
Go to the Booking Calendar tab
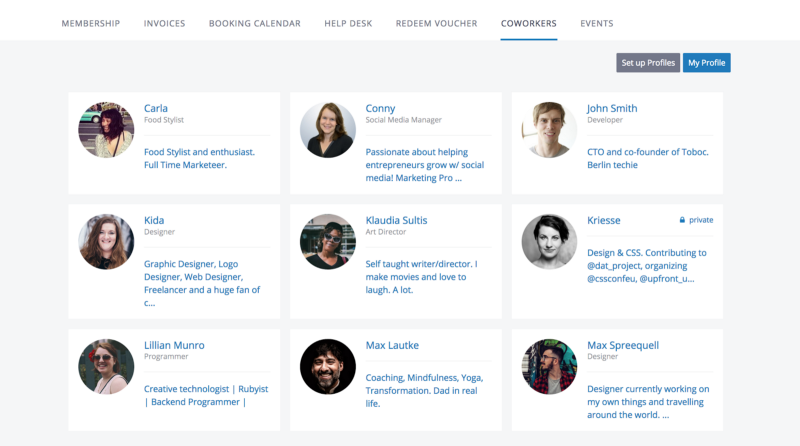point(255,23)
